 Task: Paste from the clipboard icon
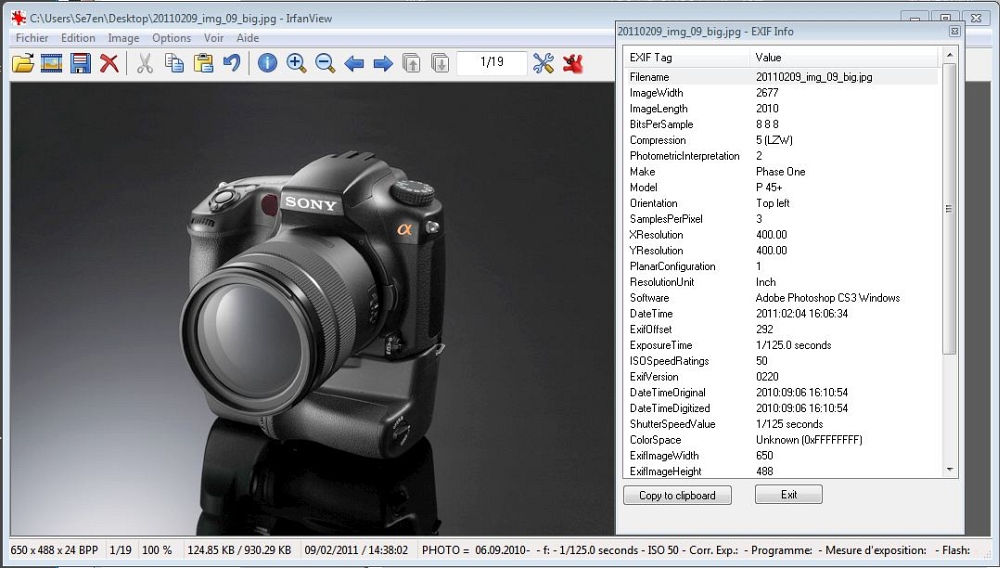203,63
